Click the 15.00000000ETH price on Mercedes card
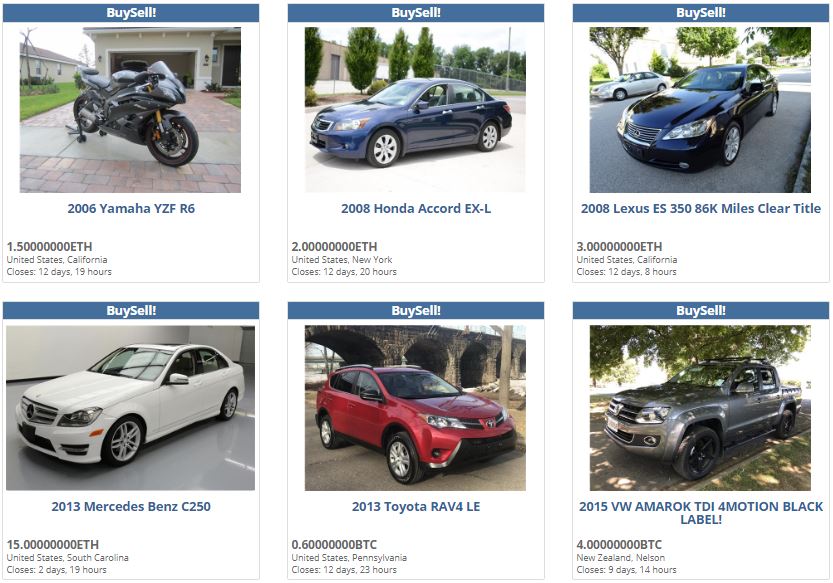Image resolution: width=833 pixels, height=583 pixels. [53, 545]
